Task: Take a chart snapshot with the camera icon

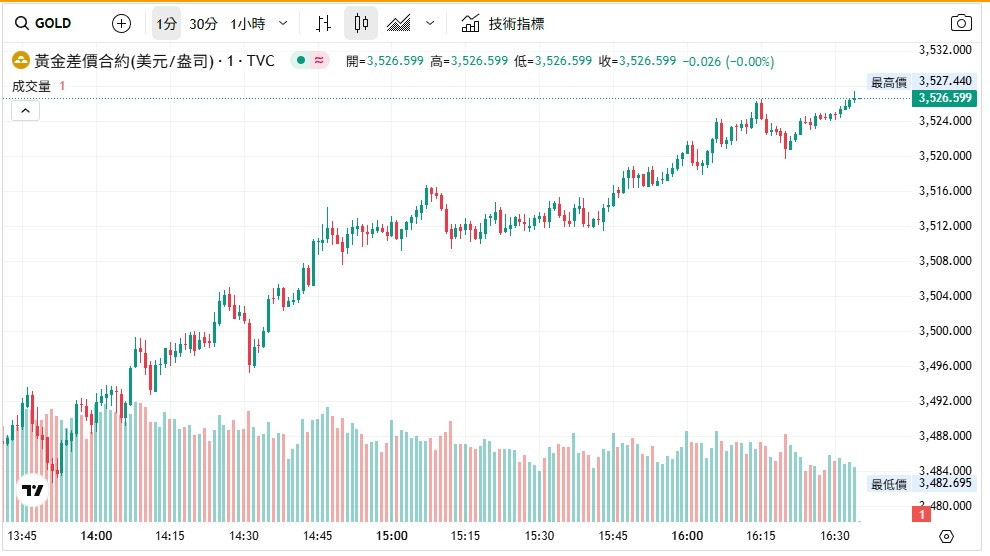Action: (960, 23)
